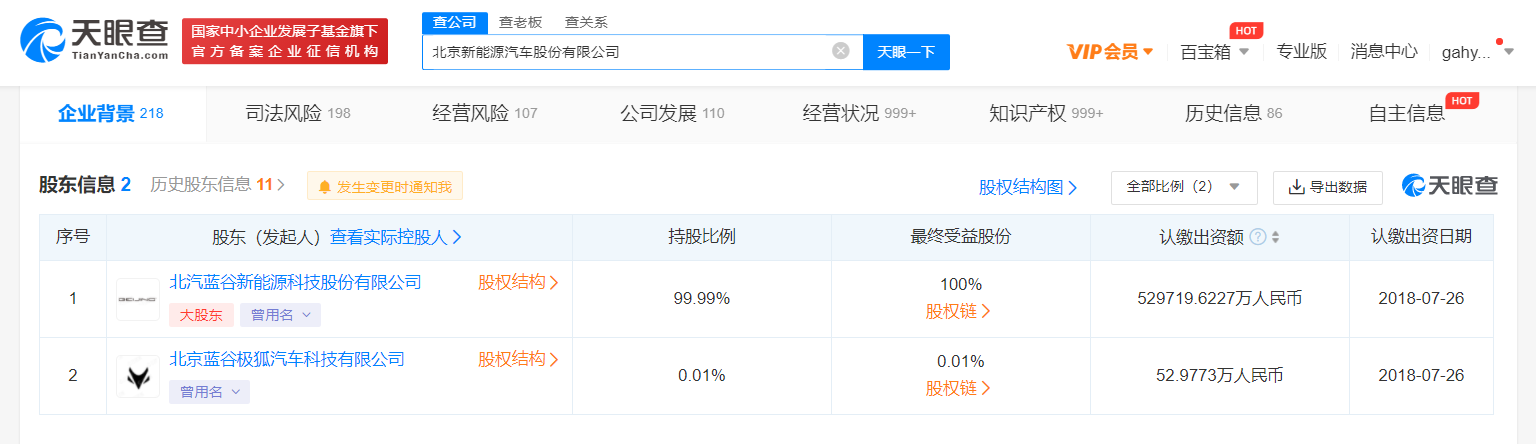This screenshot has height=444, width=1536.
Task: Open 北汽蓝谷新能源科技股份有限公司 link
Action: [x=296, y=282]
